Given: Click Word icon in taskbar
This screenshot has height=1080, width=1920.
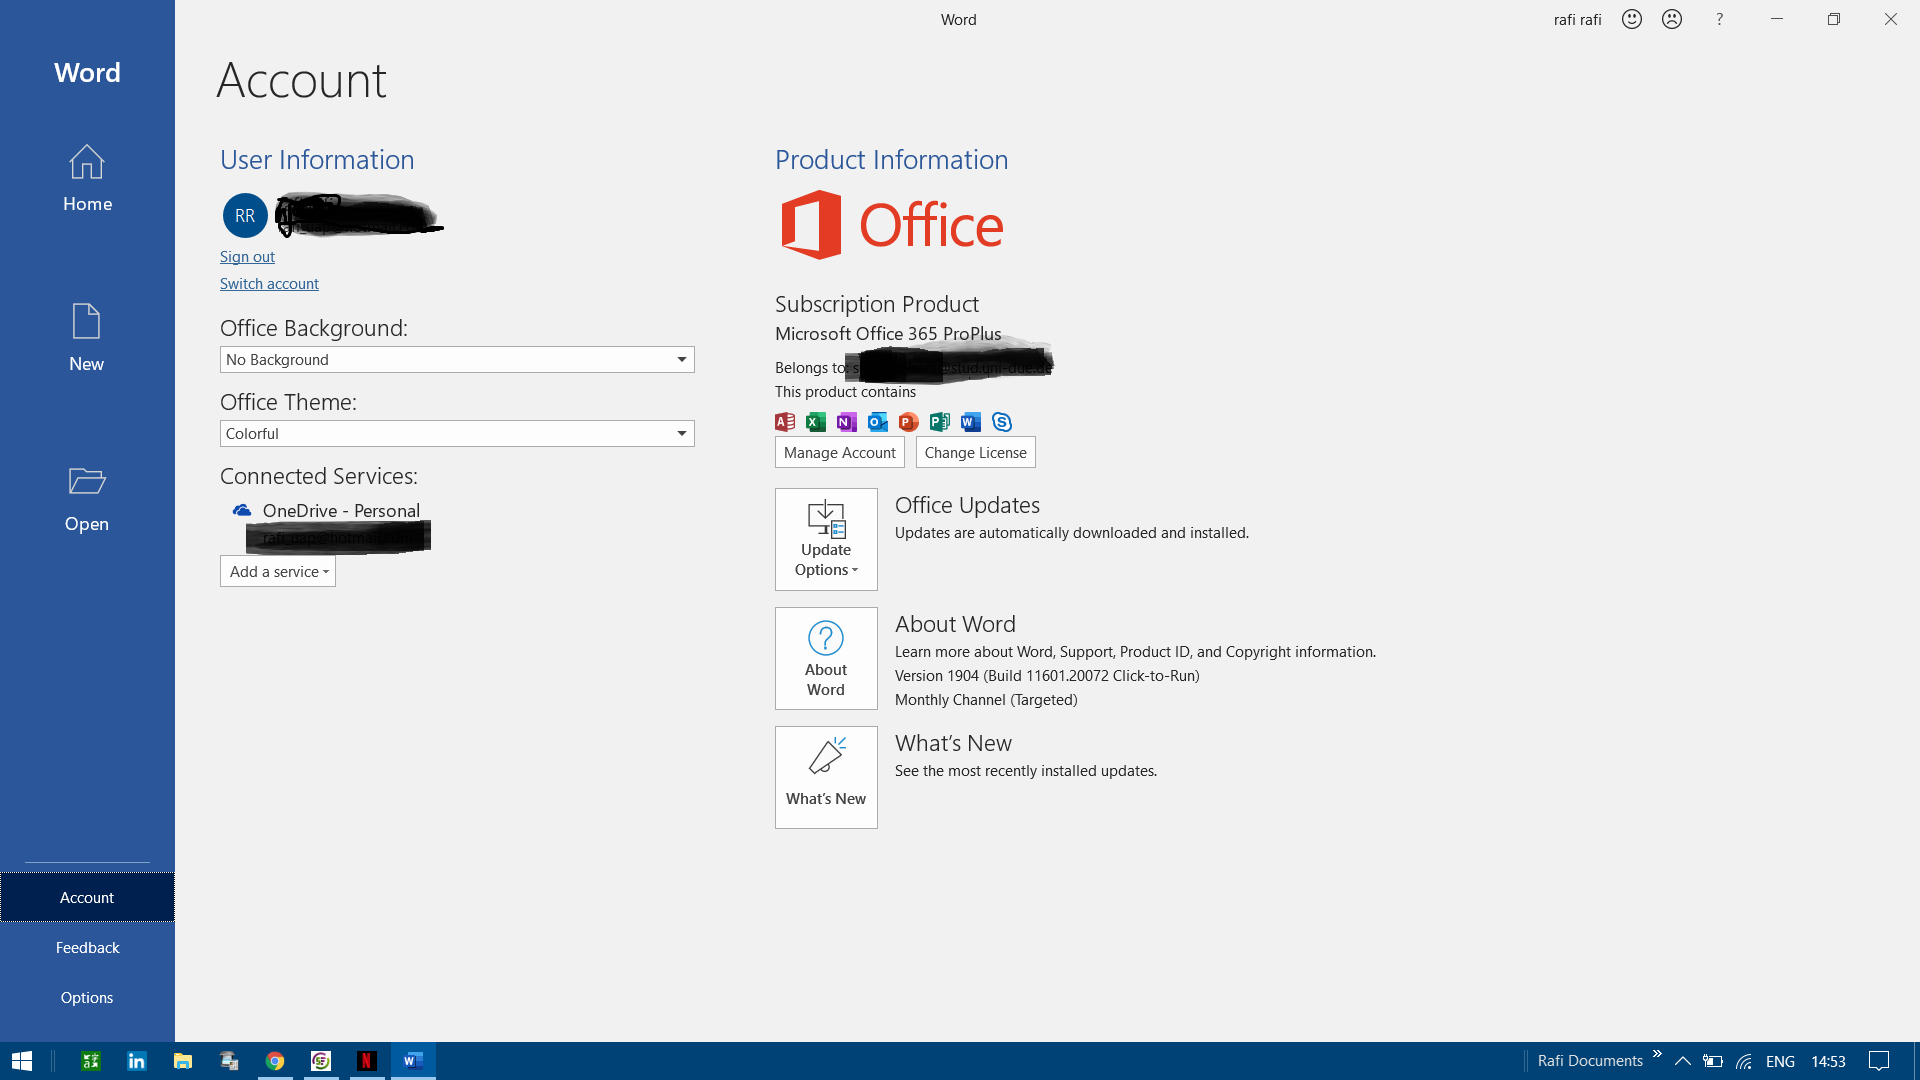Looking at the screenshot, I should [x=413, y=1061].
